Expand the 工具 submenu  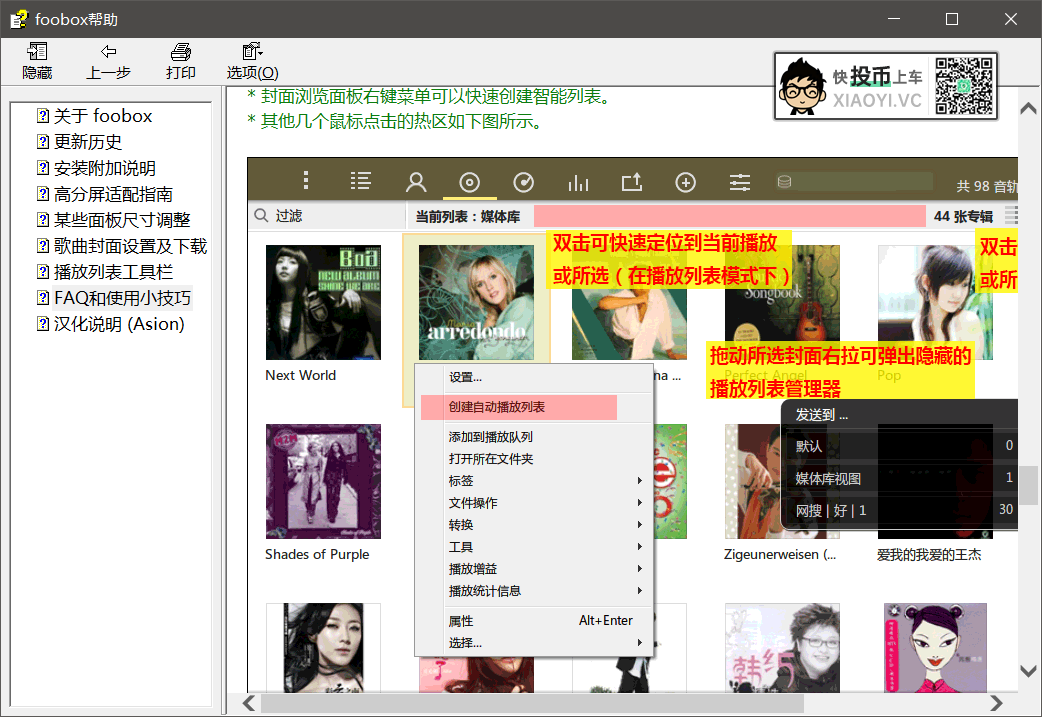[534, 547]
